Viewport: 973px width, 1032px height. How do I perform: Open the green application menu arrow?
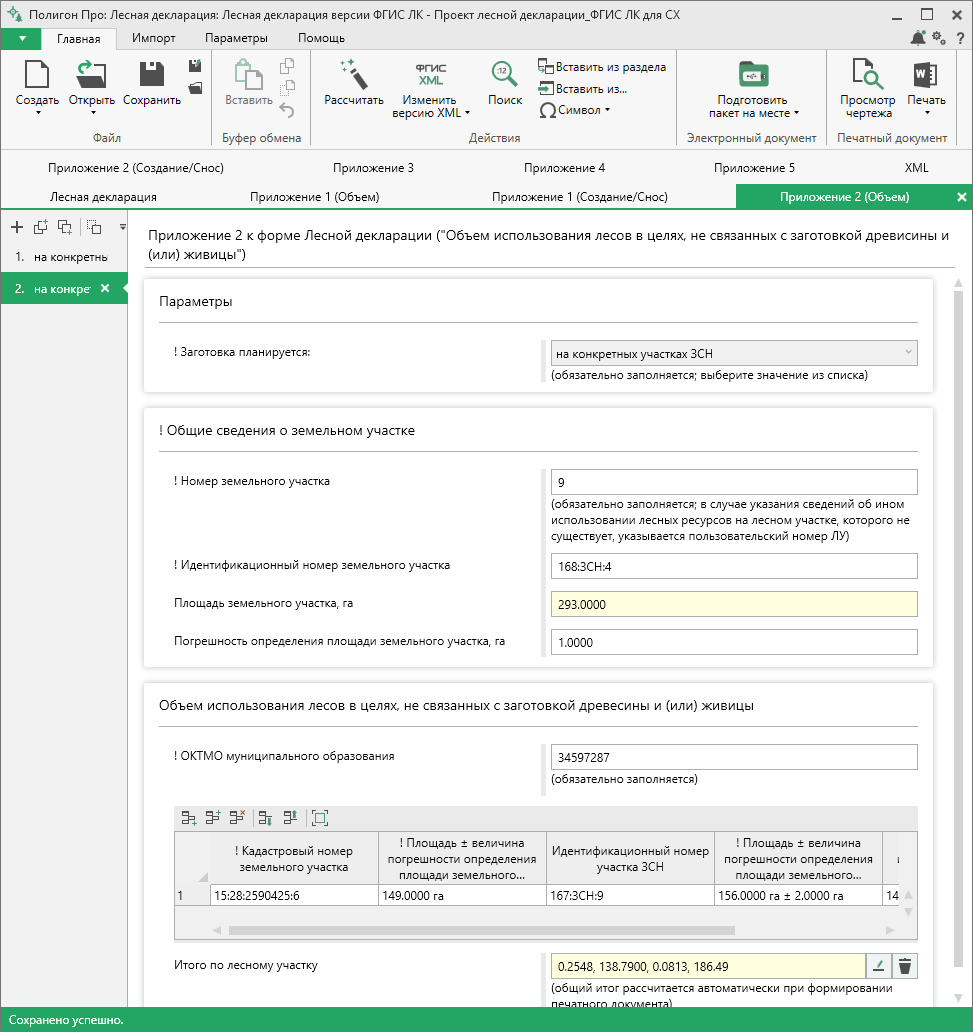pos(22,38)
